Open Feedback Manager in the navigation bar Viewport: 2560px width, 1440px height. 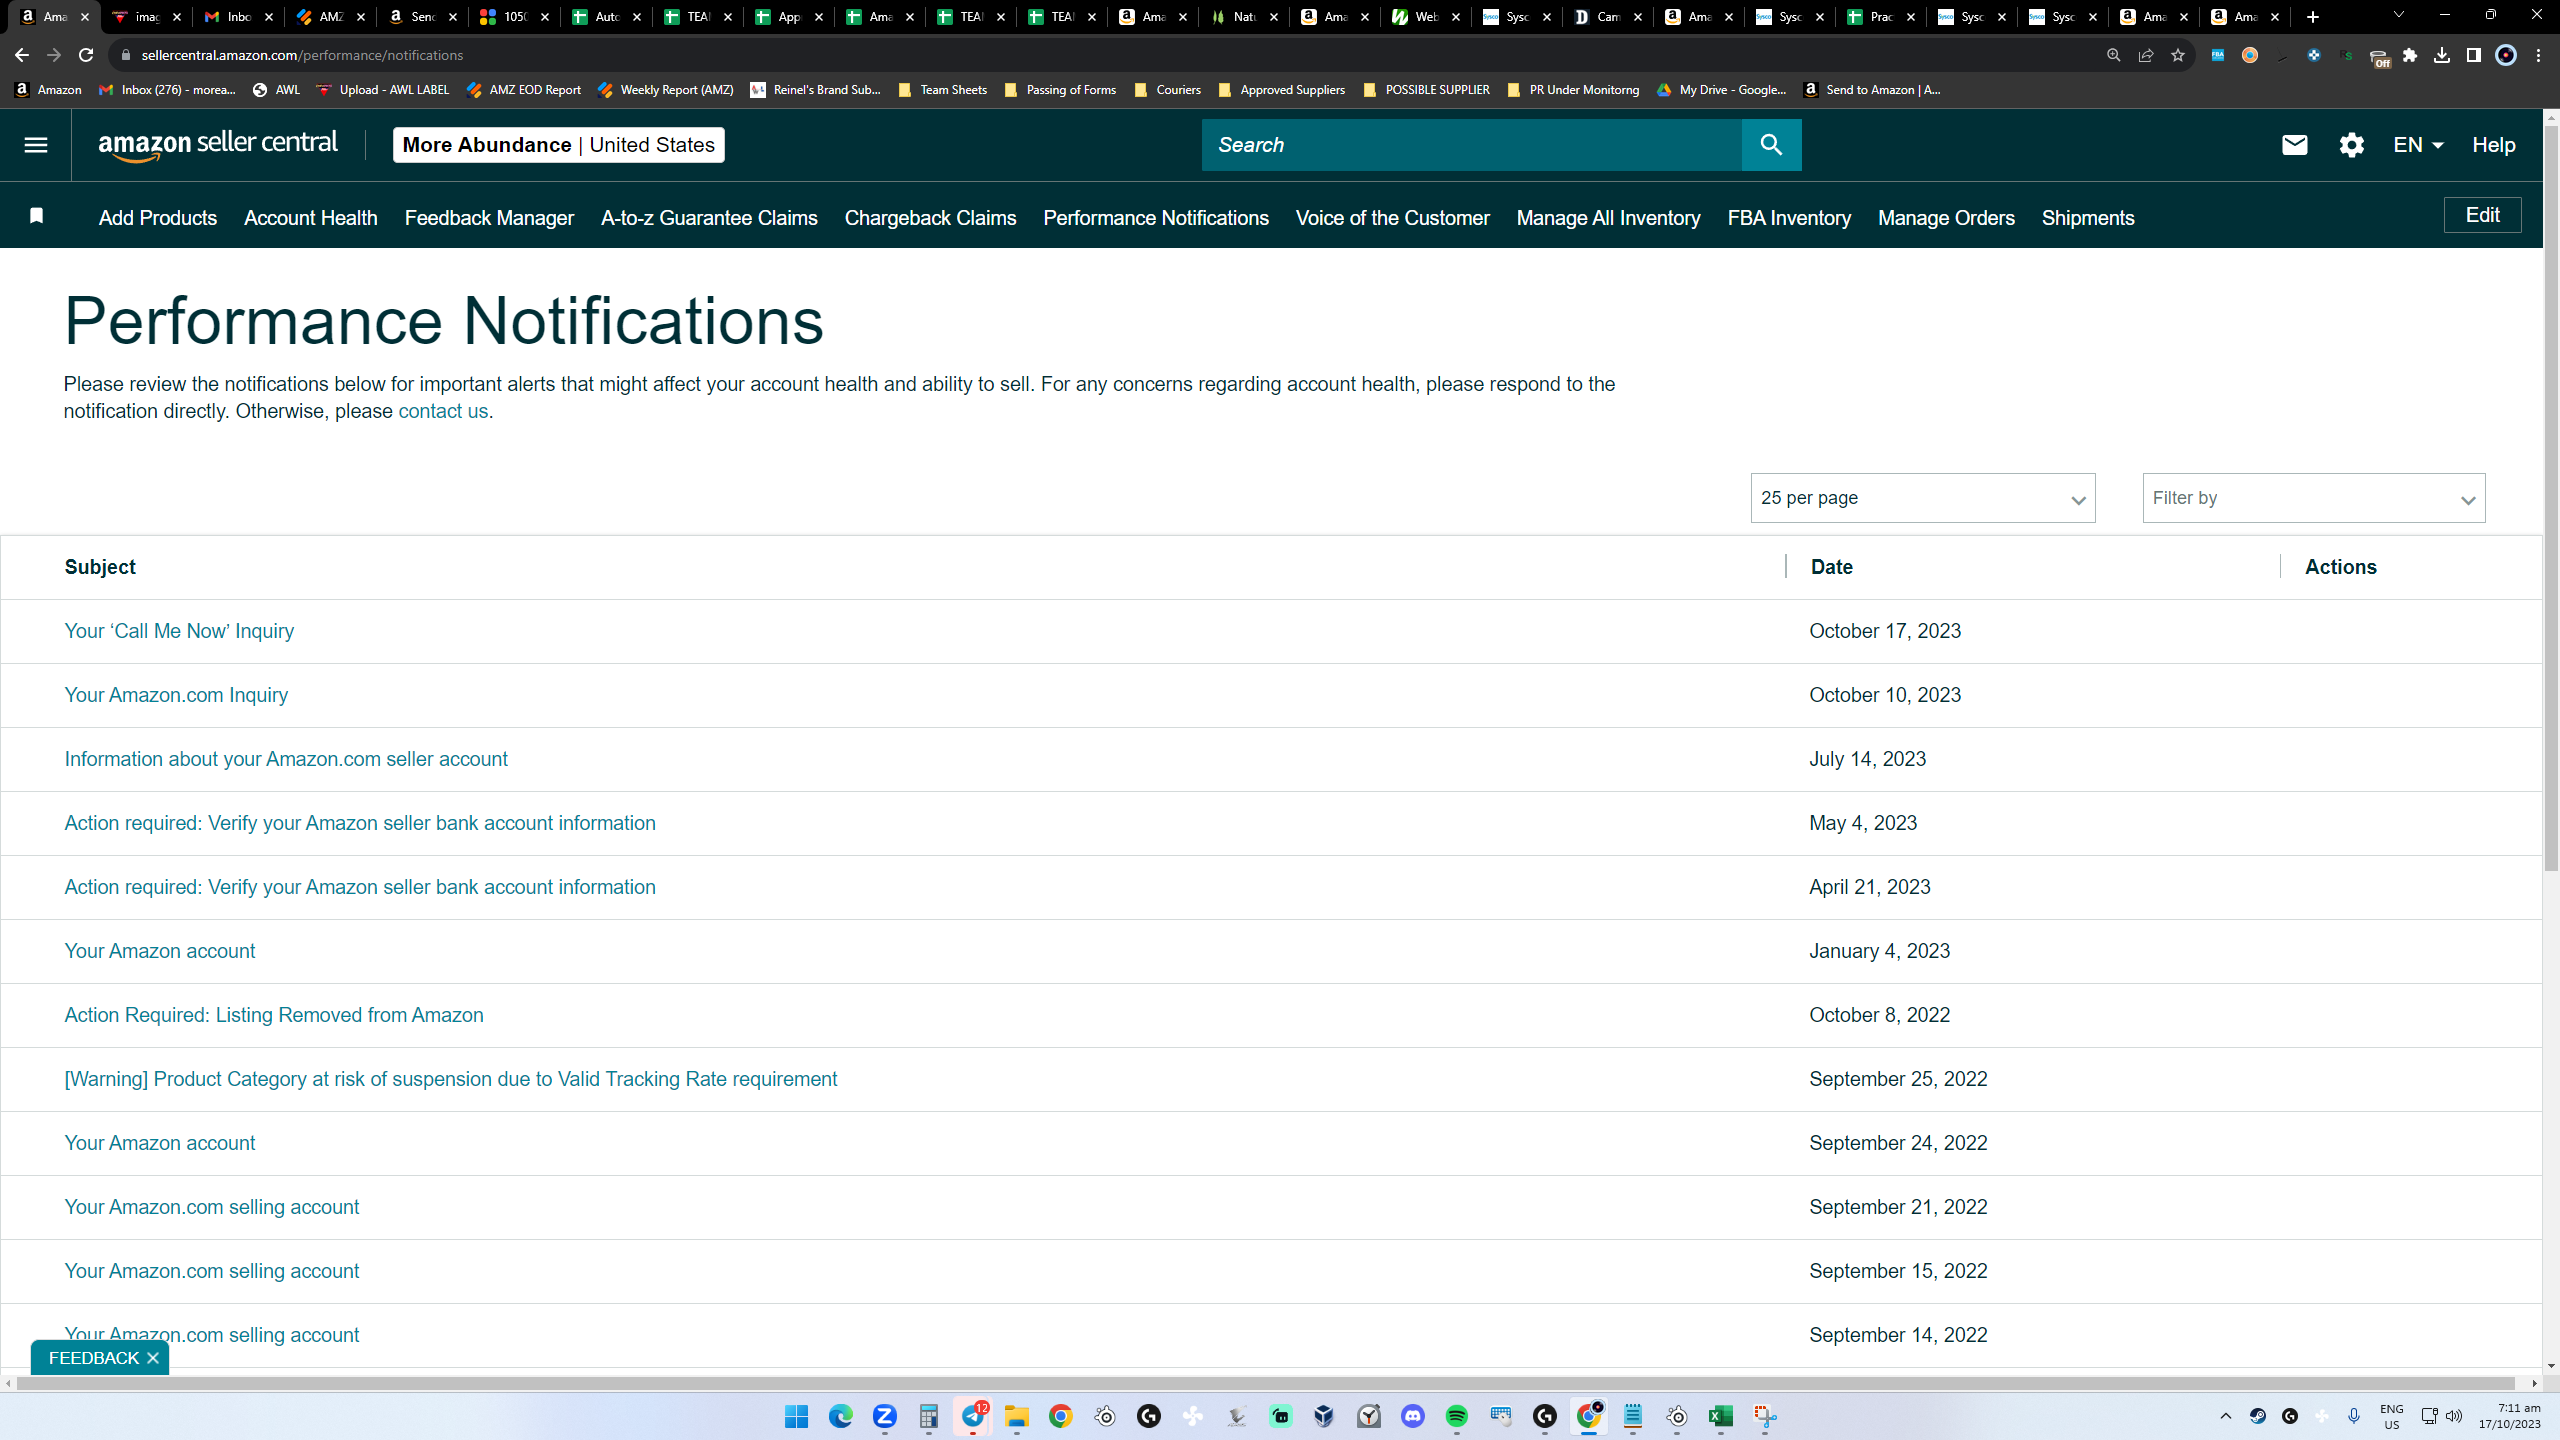[489, 218]
